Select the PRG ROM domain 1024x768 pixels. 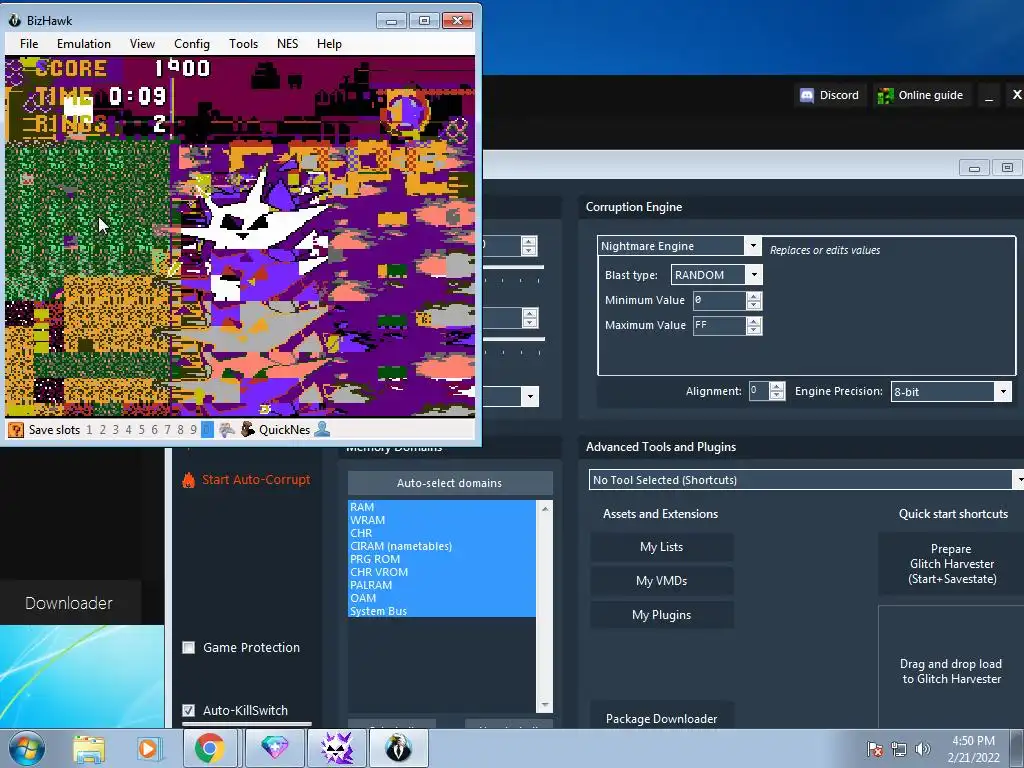(441, 560)
